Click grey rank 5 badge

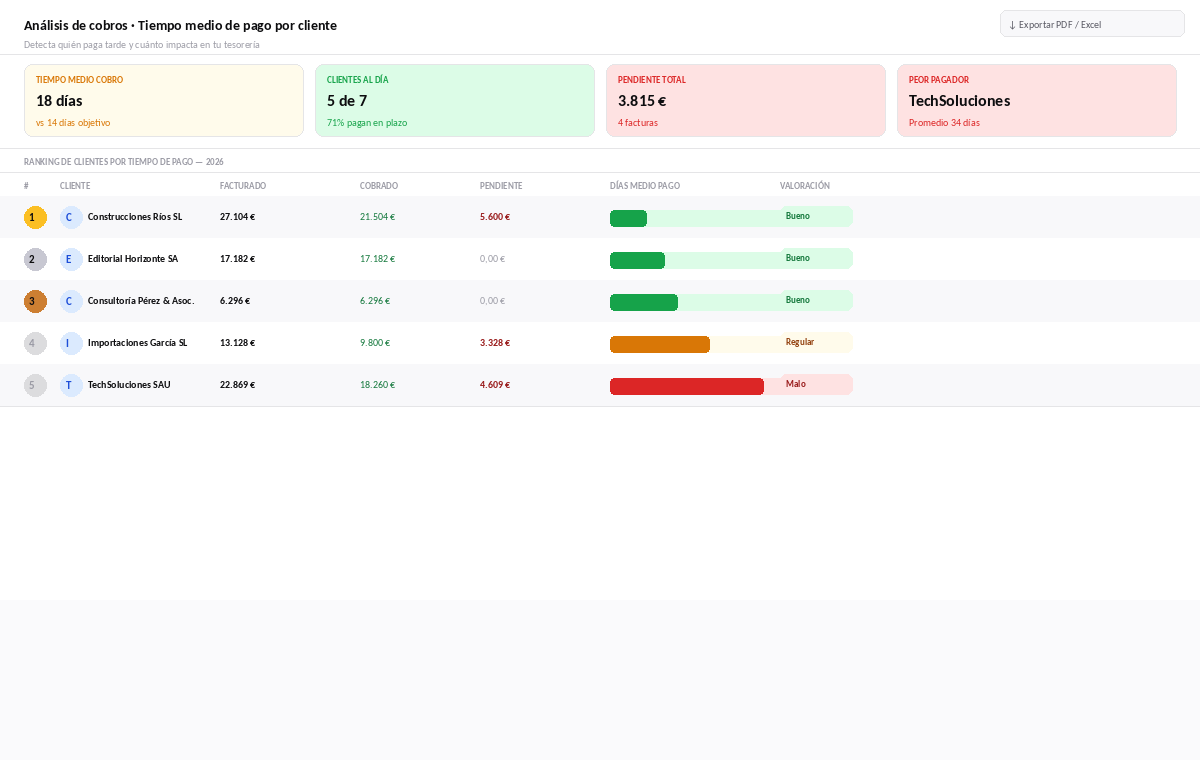point(35,385)
